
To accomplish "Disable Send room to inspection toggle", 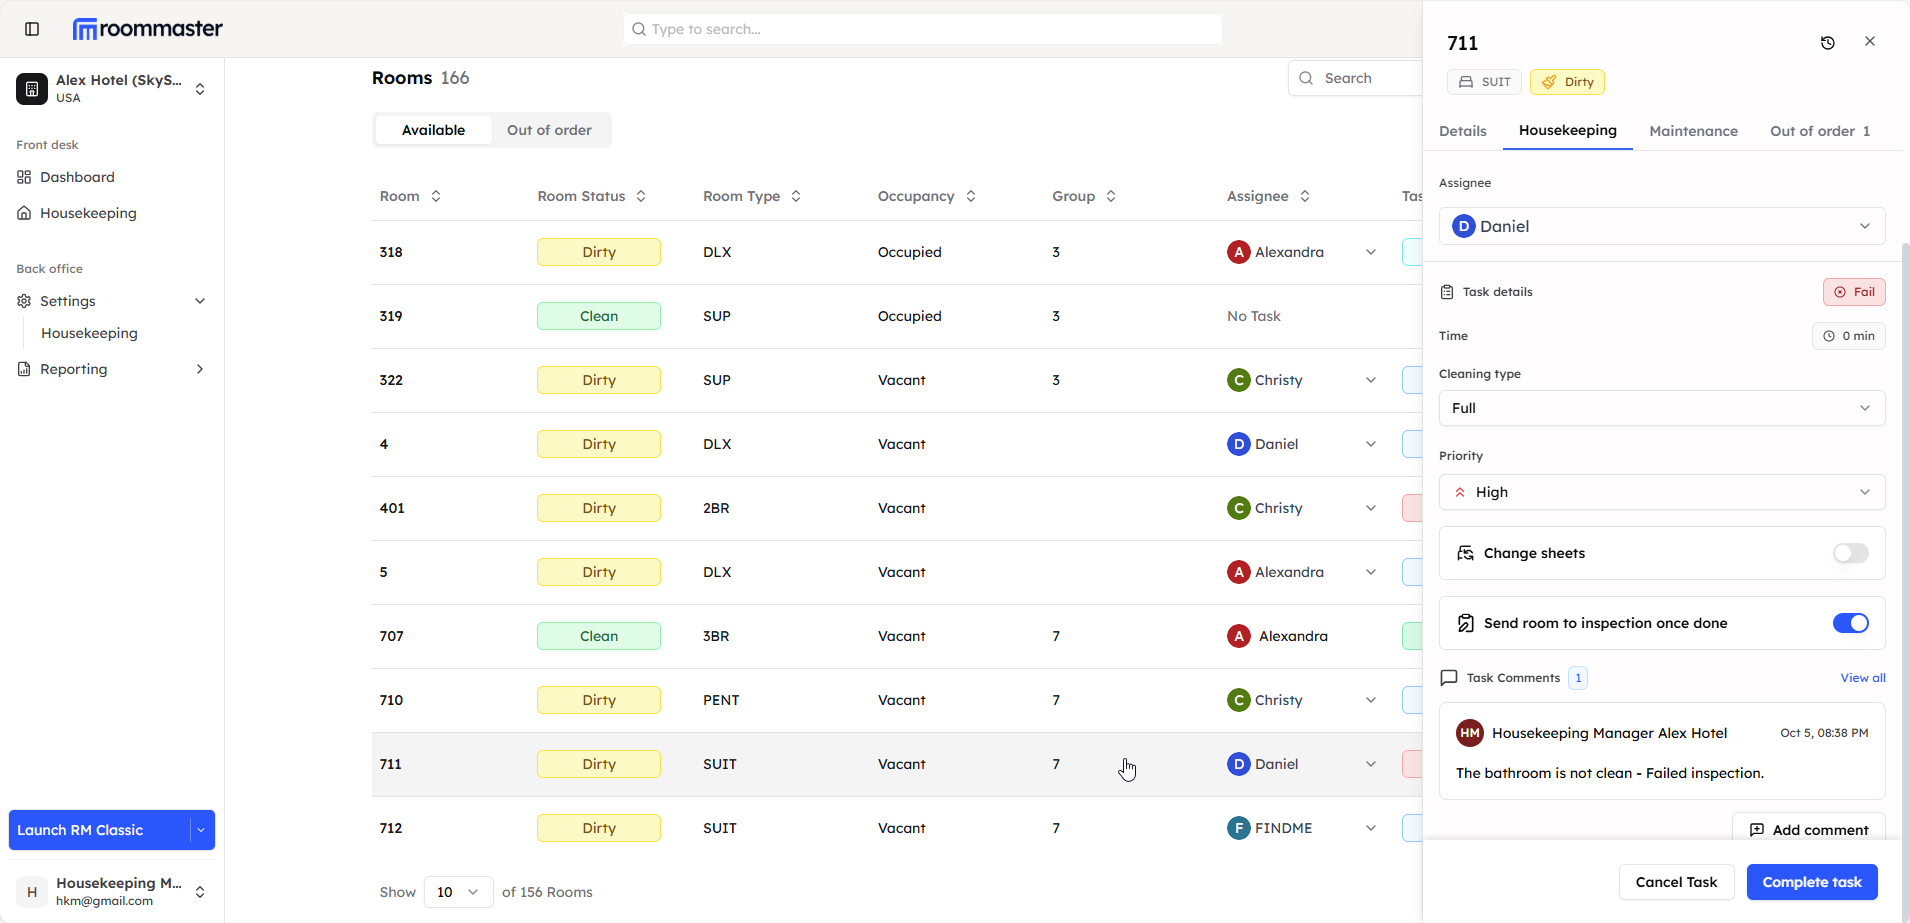I will point(1850,623).
